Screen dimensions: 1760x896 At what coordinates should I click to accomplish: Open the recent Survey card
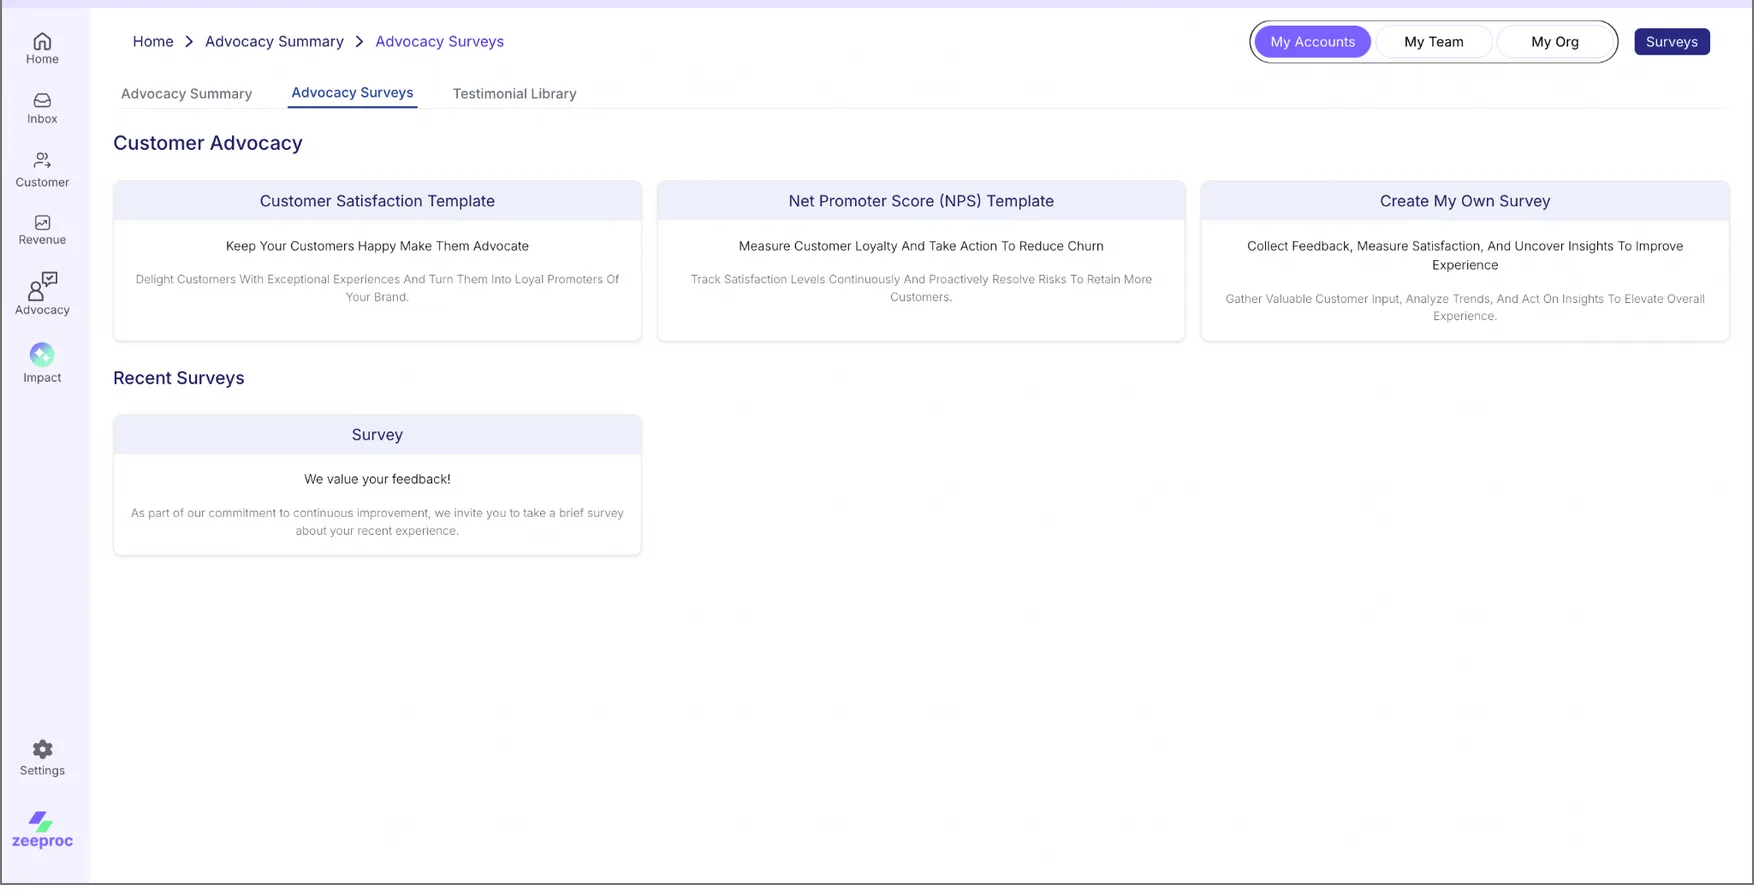(x=377, y=484)
